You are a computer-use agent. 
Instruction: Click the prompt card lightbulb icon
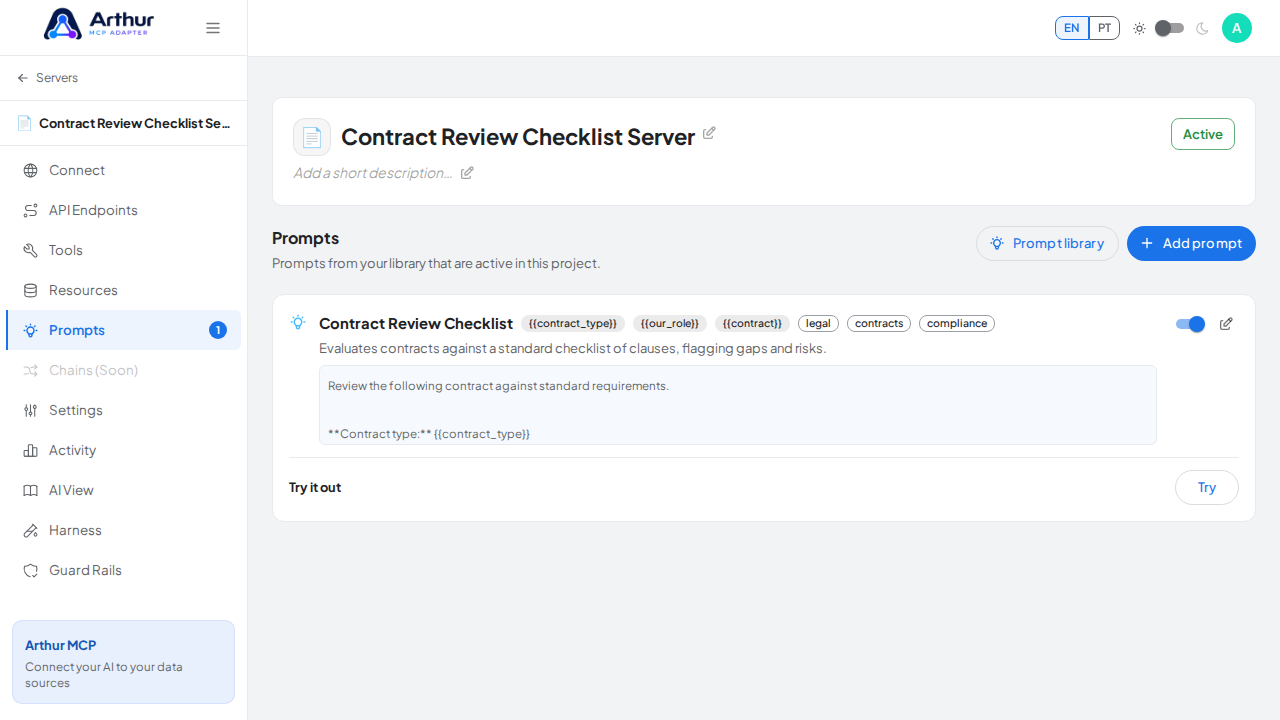[x=298, y=322]
